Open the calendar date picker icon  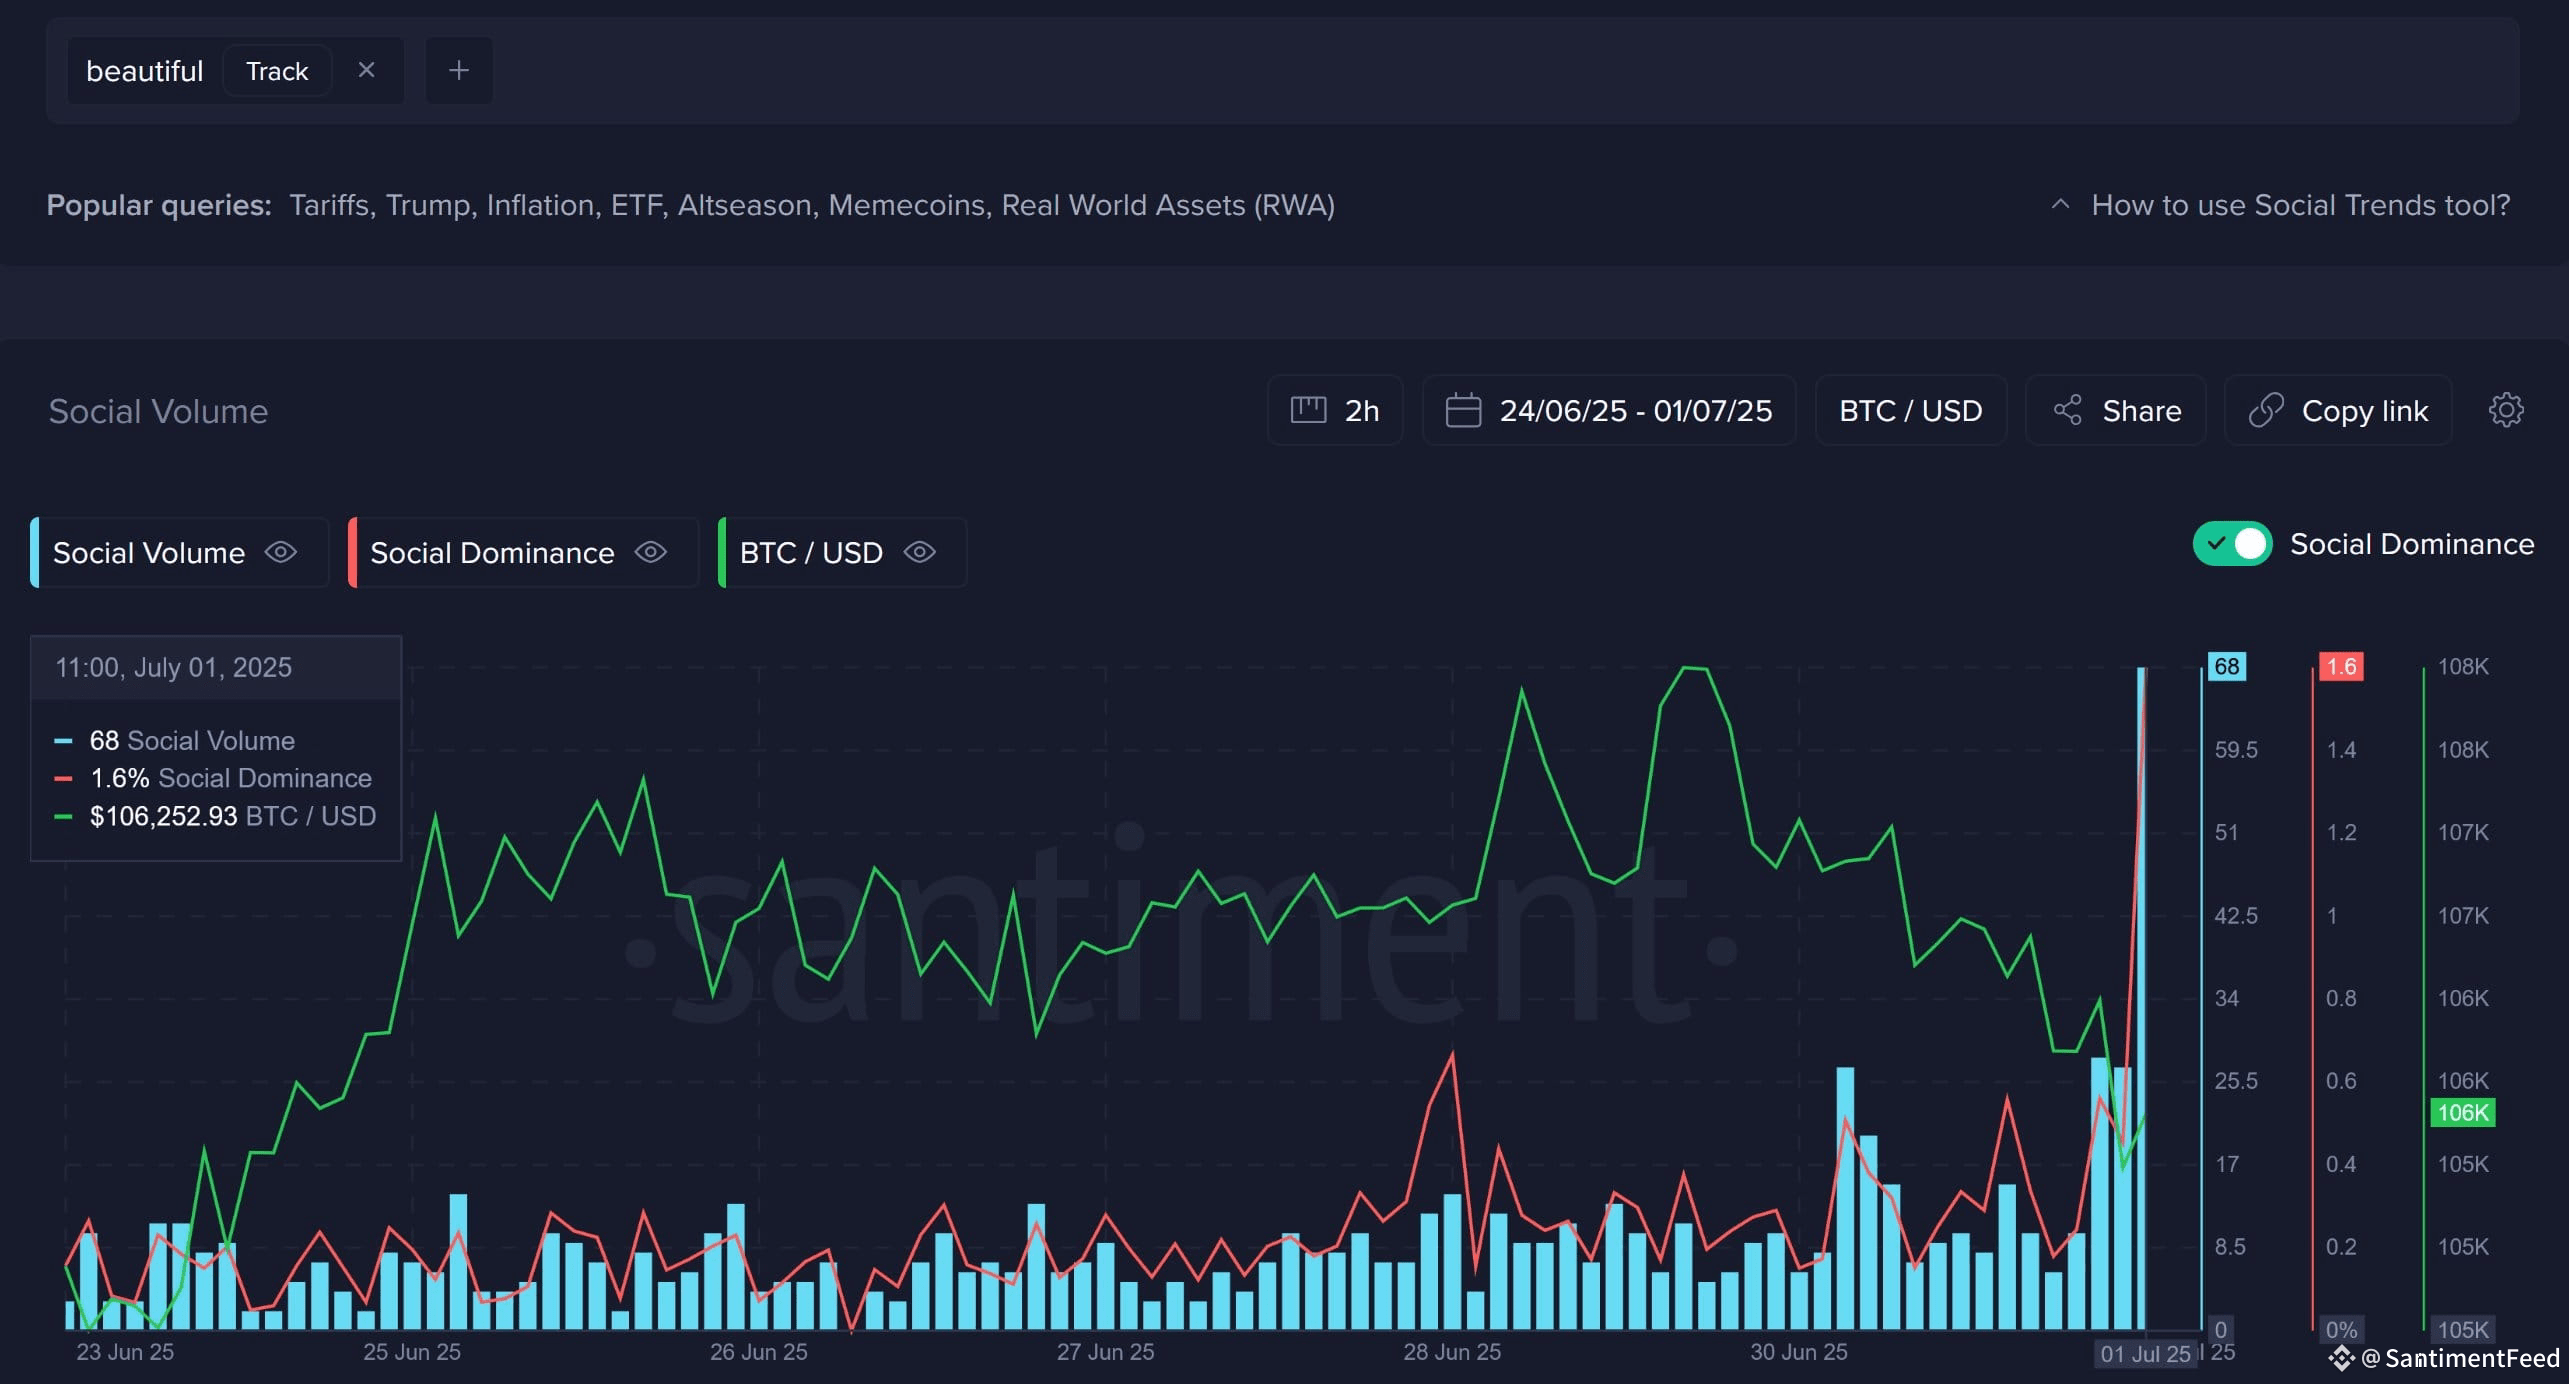point(1463,410)
